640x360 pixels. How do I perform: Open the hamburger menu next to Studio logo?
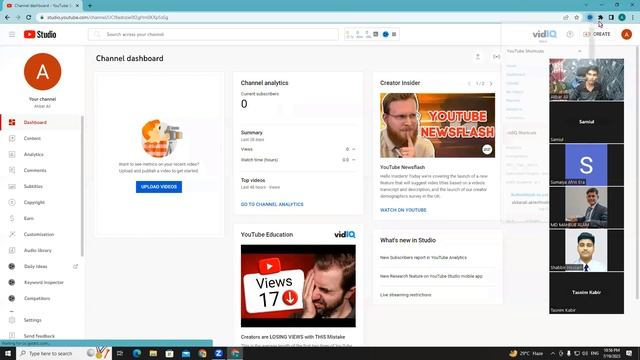pos(12,34)
